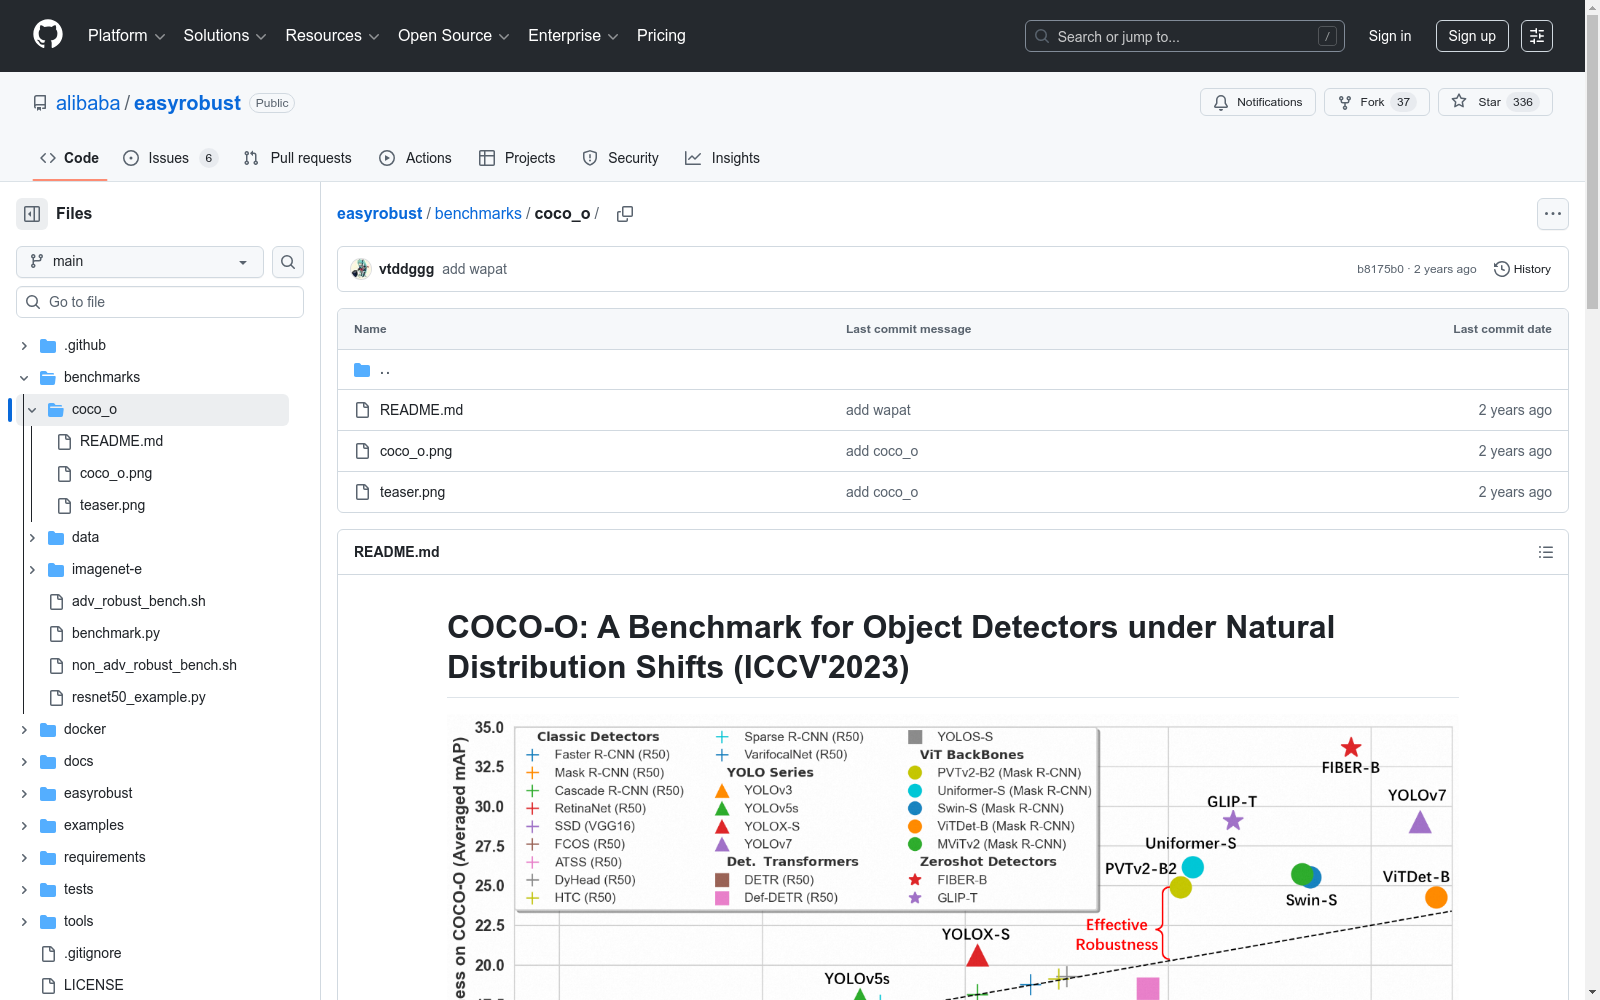Navigate to benchmarks breadcrumb
1600x1000 pixels.
coord(478,214)
